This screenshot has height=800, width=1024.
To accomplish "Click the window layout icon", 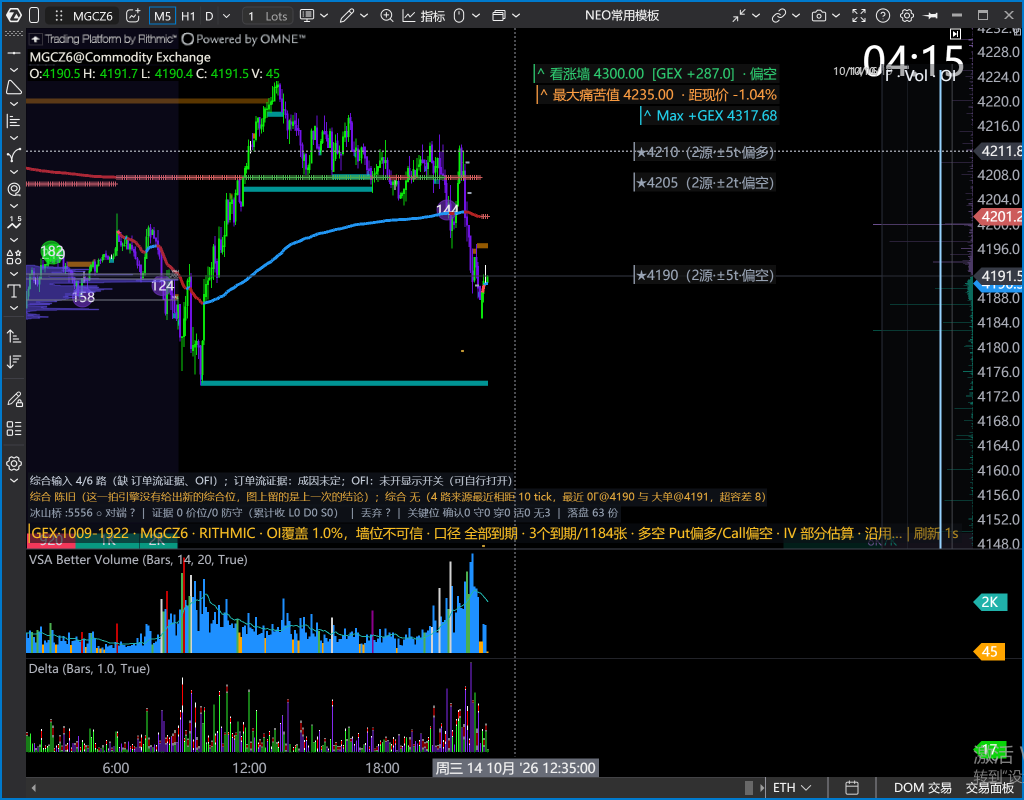I will (499, 16).
